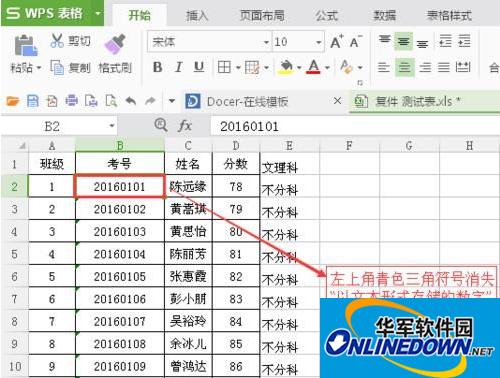Toggle top vertical alignment
500x378 pixels.
tap(384, 39)
